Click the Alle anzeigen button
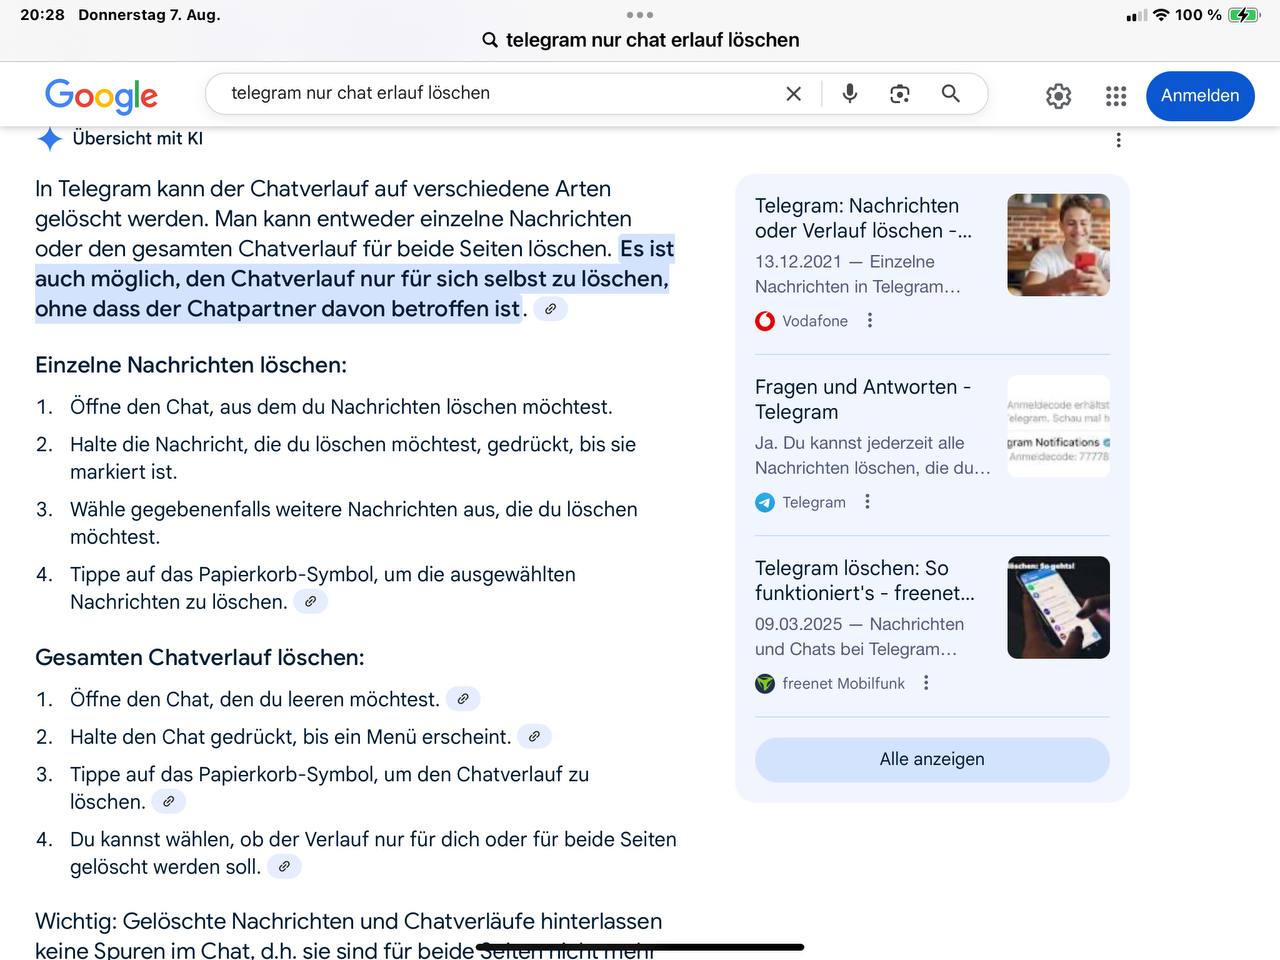The height and width of the screenshot is (960, 1280). coord(932,759)
